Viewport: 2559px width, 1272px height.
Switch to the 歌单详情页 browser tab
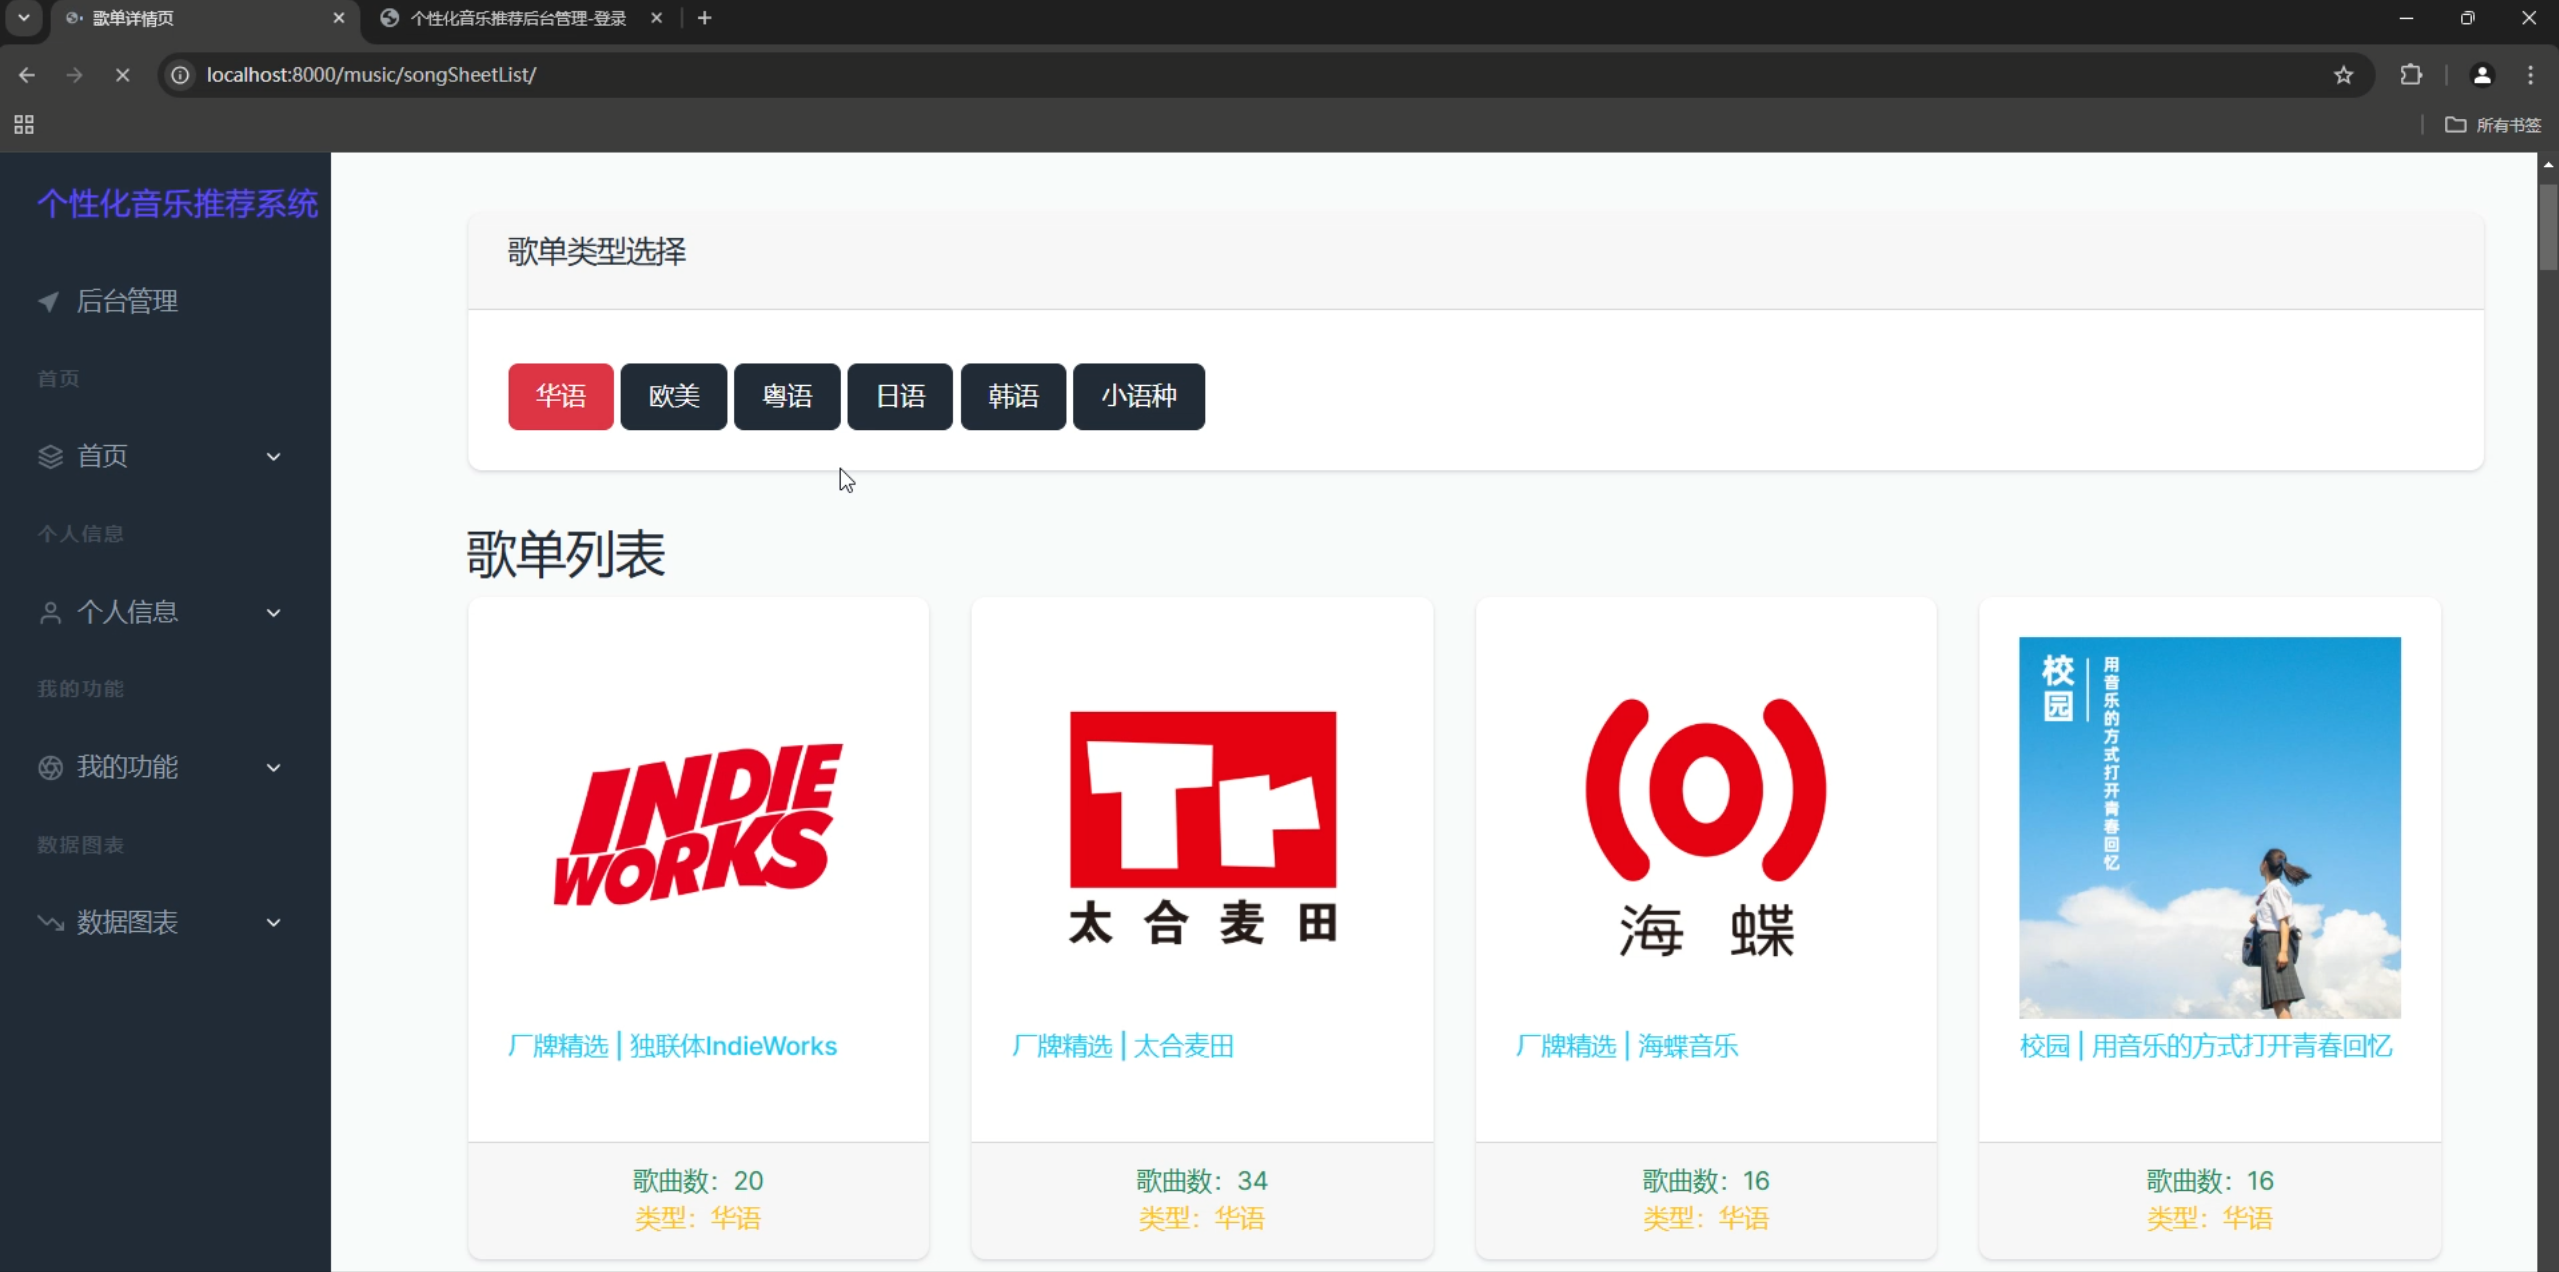click(x=205, y=18)
